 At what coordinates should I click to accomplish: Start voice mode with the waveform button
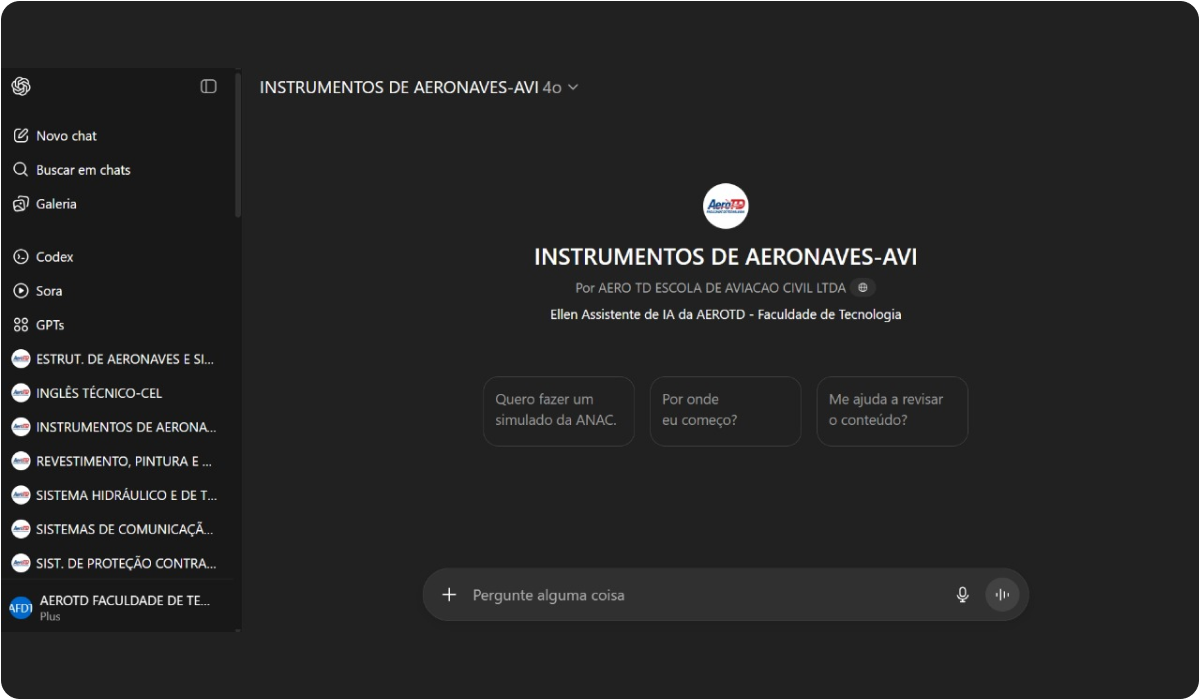click(x=1002, y=595)
